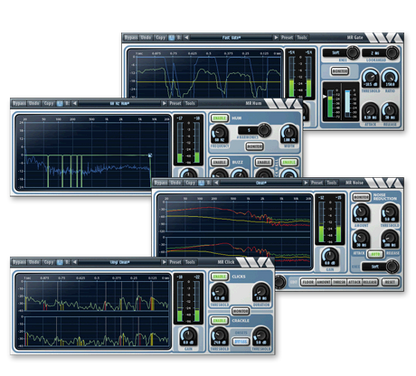Image resolution: width=416 pixels, height=376 pixels.
Task: Click the green Enable button right of Buzz section
Action: [x=289, y=162]
